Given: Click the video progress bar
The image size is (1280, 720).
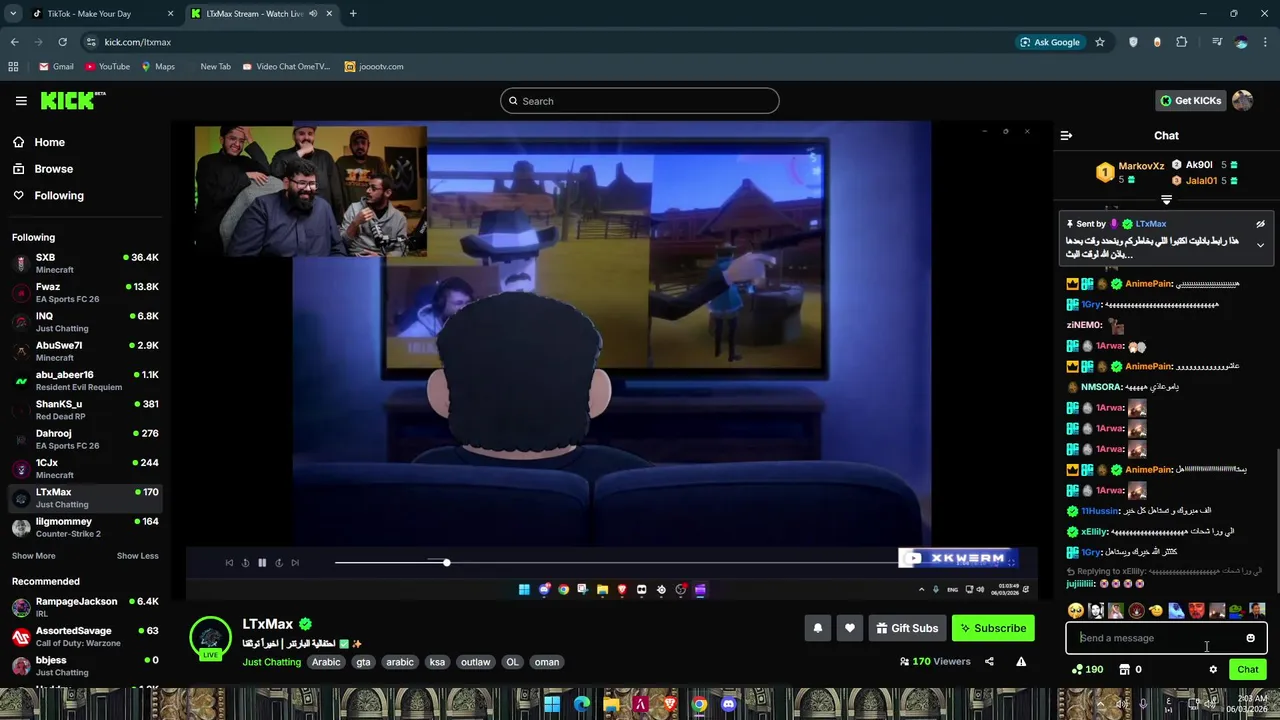Looking at the screenshot, I should point(615,563).
